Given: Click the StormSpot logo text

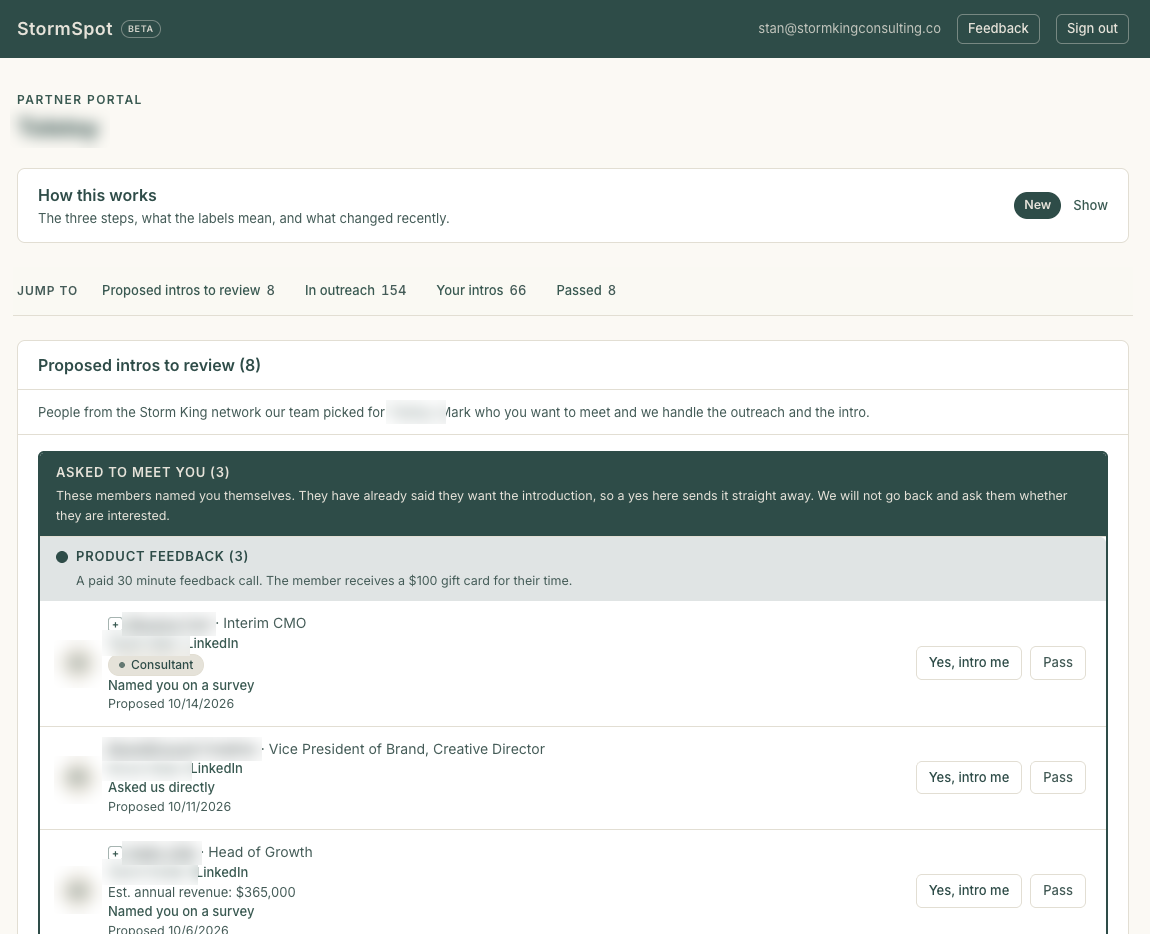Looking at the screenshot, I should click(65, 29).
